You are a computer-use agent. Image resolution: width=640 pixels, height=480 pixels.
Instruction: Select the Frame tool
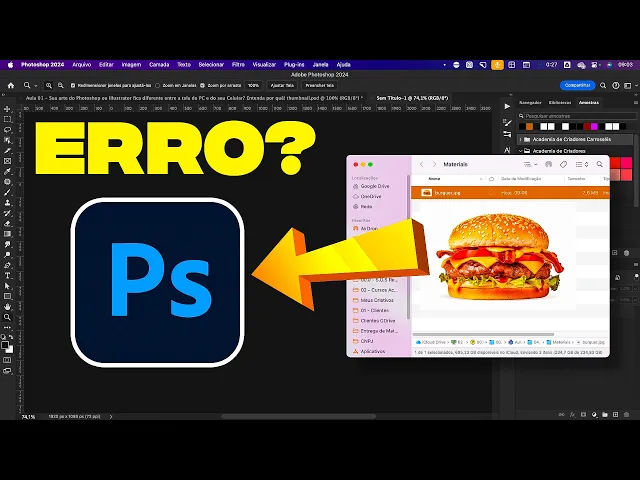(7, 161)
